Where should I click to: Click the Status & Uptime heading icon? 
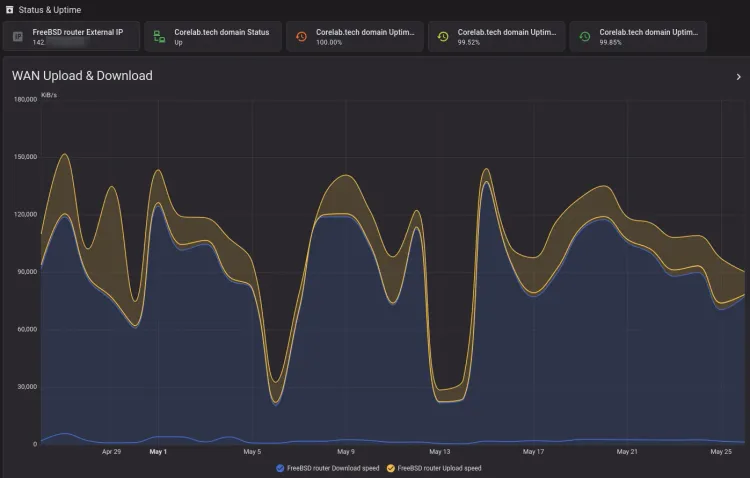pyautogui.click(x=9, y=10)
